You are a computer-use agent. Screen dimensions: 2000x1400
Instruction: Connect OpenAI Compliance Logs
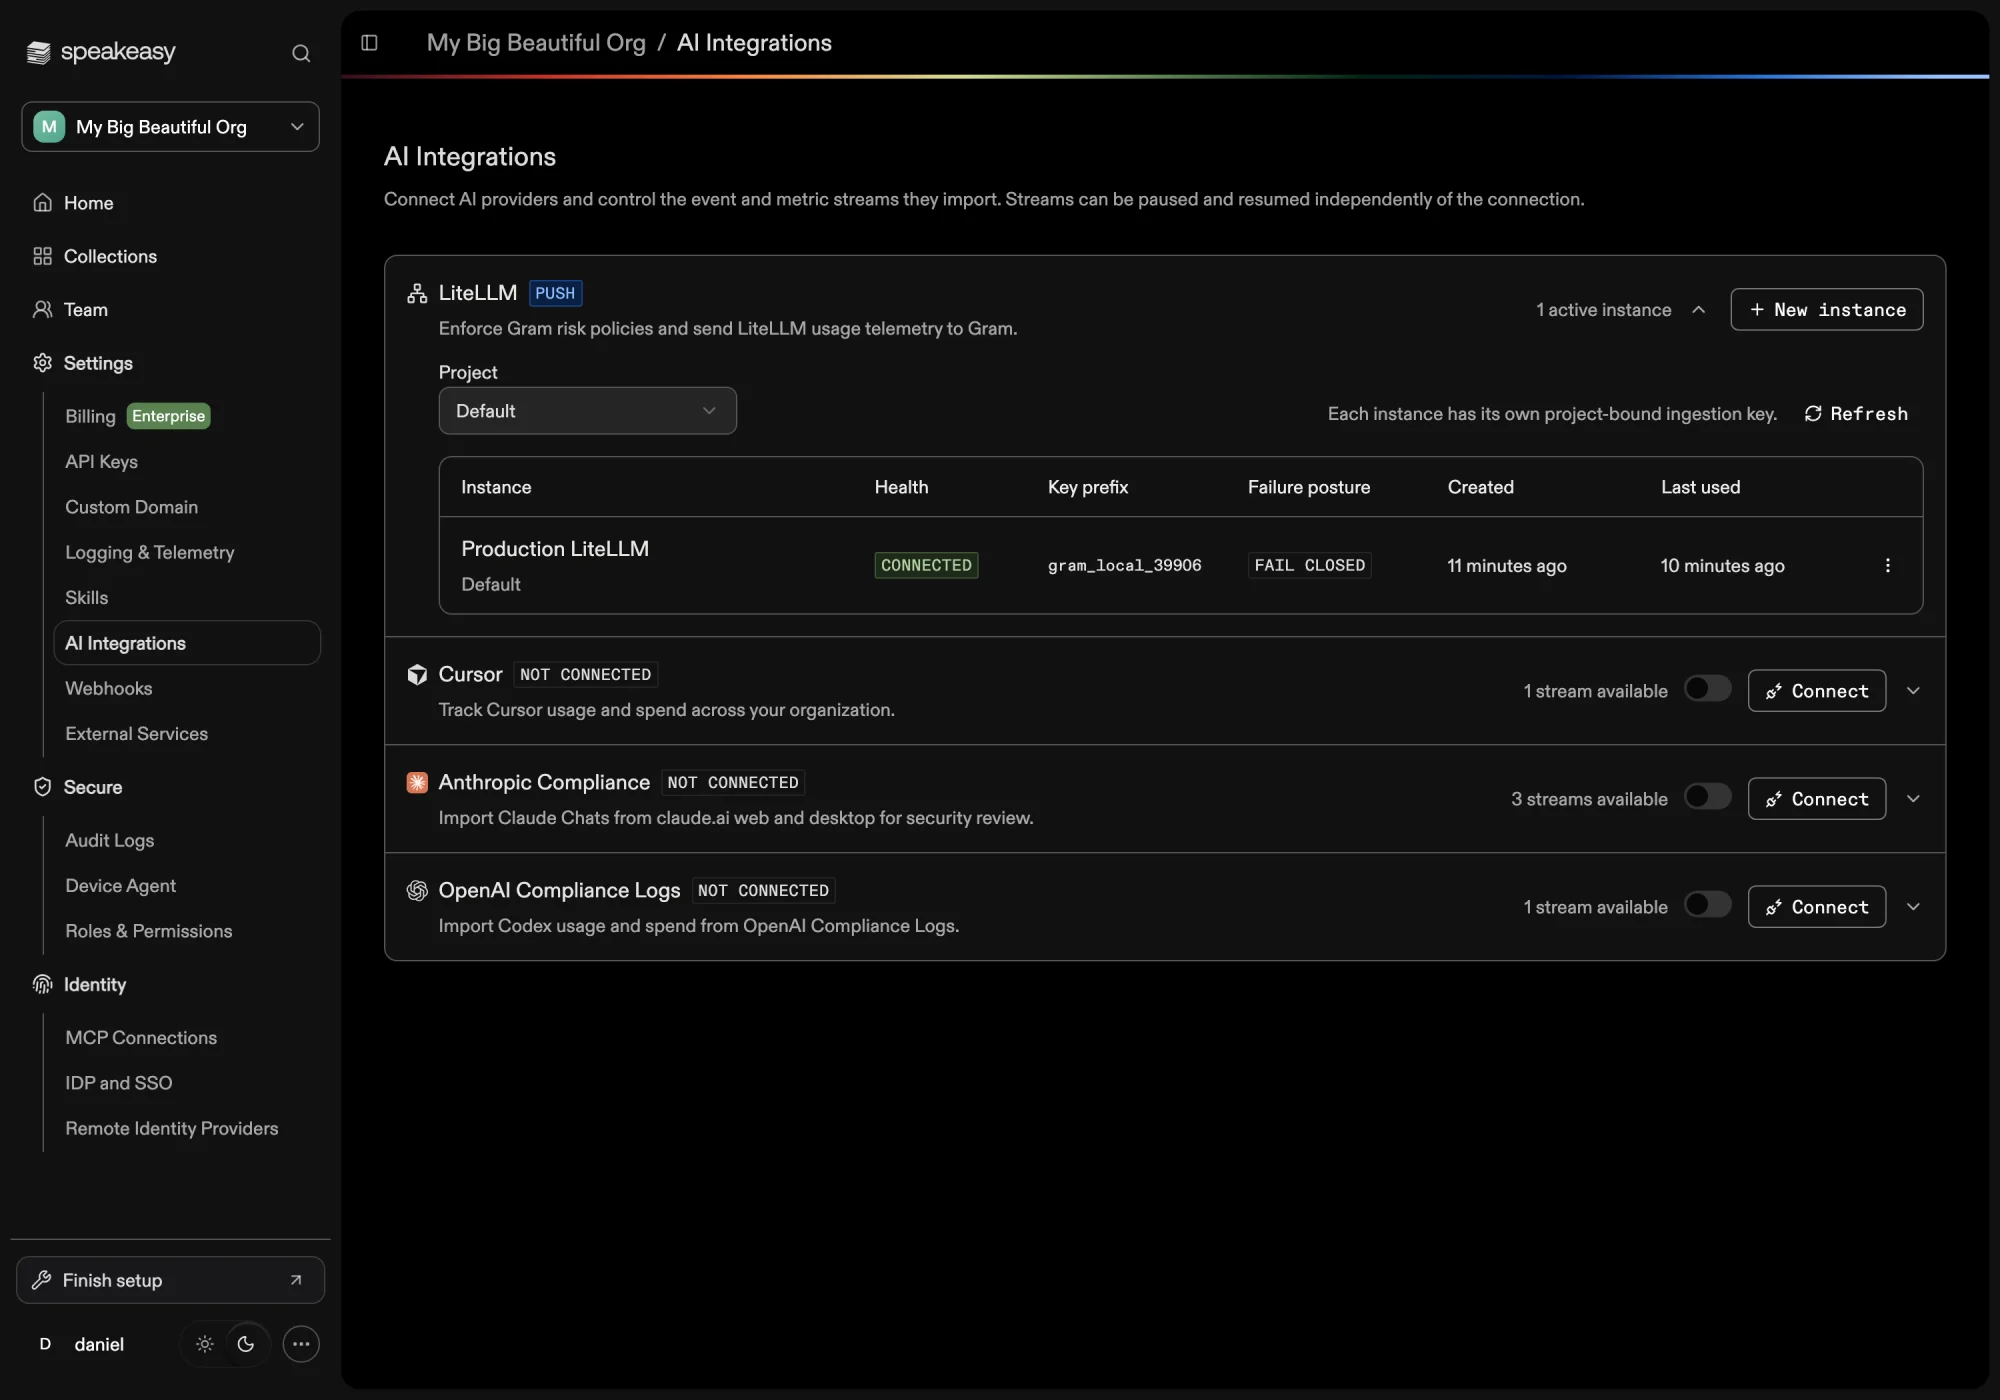[x=1816, y=907]
